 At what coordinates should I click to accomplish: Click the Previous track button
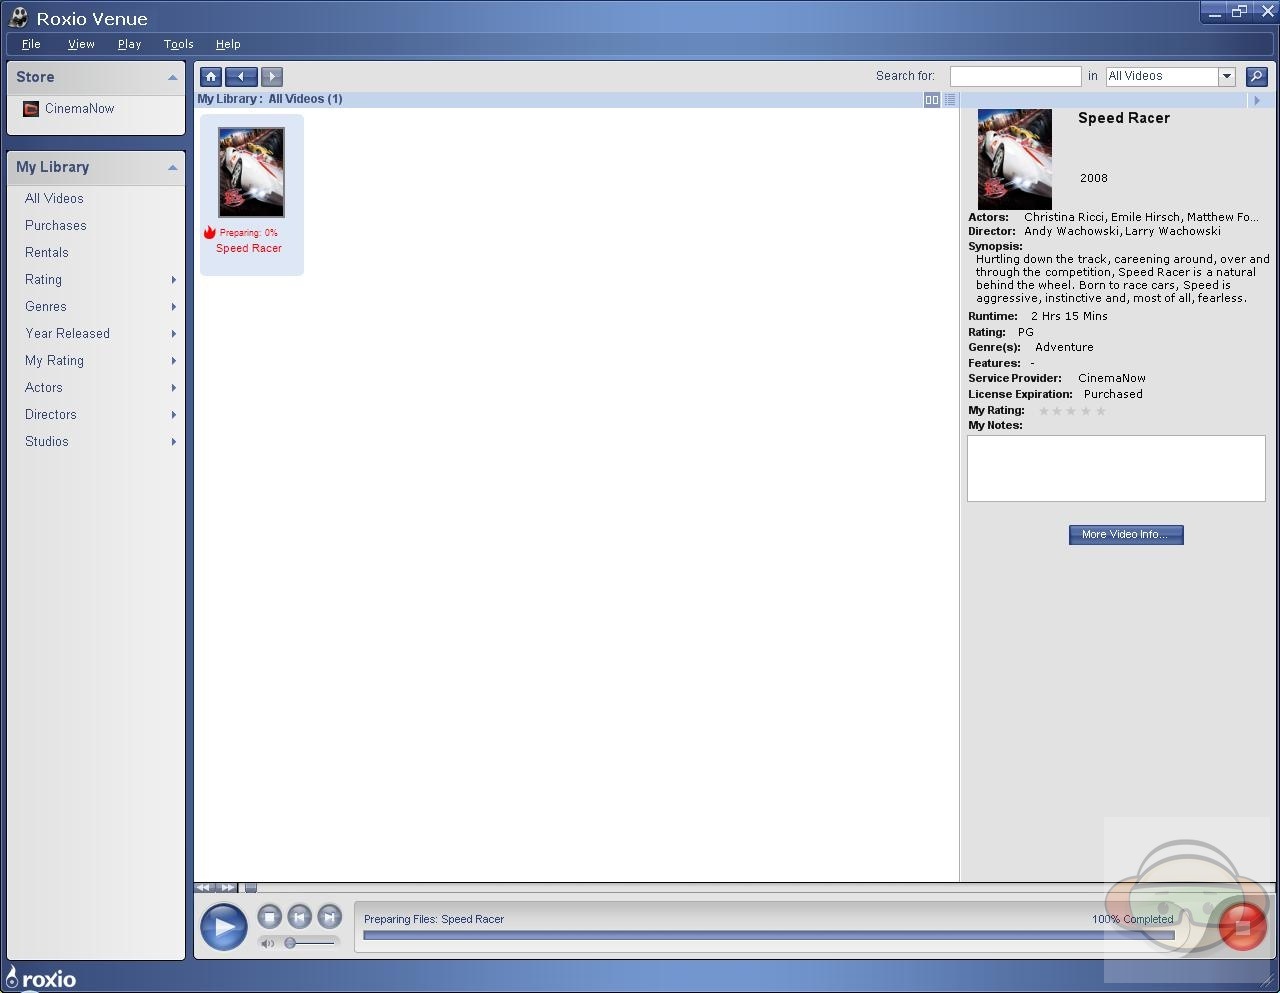(x=299, y=917)
